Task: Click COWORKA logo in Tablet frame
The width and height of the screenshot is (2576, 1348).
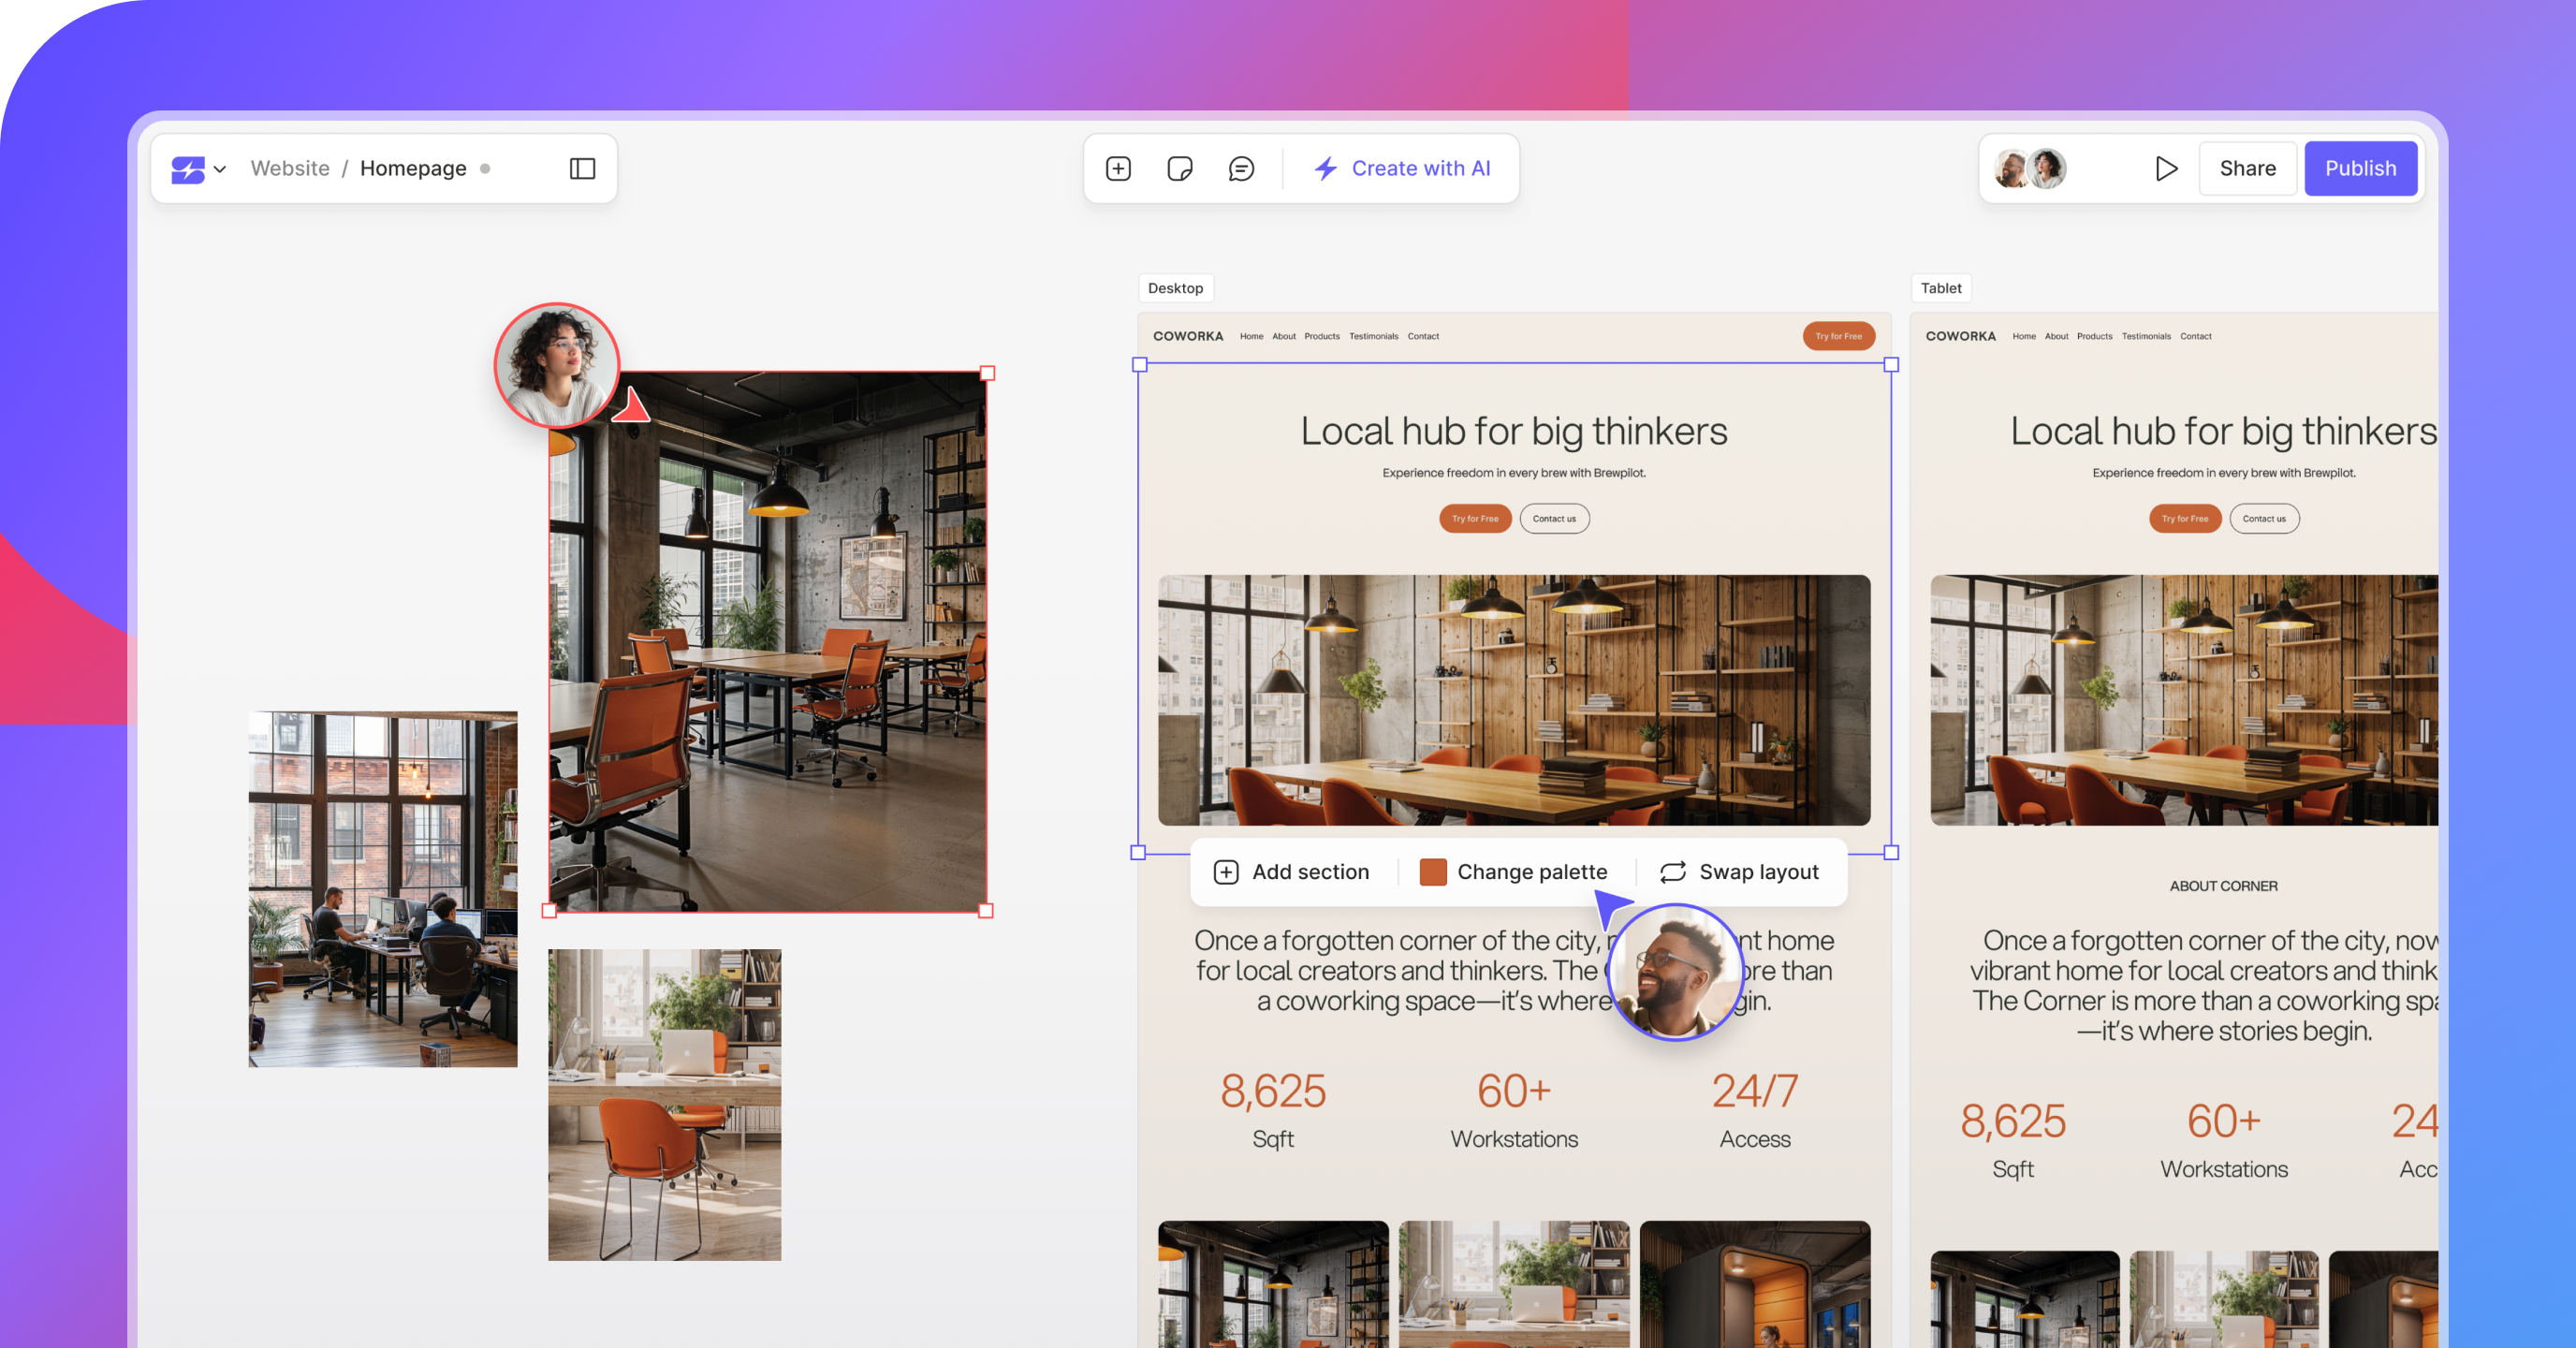Action: pos(1961,336)
